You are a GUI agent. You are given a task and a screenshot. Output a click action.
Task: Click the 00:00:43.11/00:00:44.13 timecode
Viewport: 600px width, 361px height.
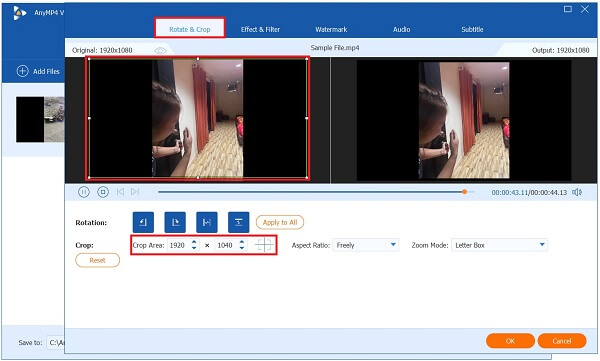coord(529,193)
